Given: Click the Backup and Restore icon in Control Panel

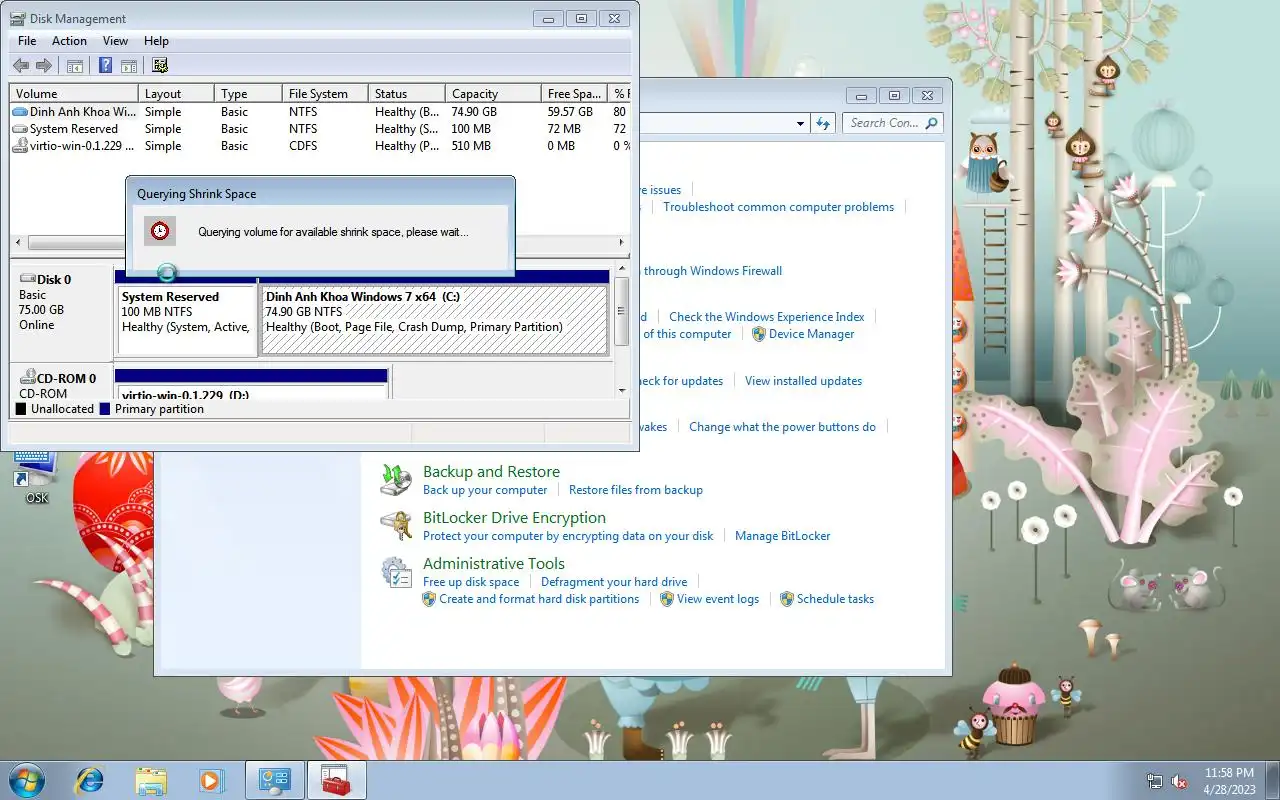Looking at the screenshot, I should (x=396, y=480).
